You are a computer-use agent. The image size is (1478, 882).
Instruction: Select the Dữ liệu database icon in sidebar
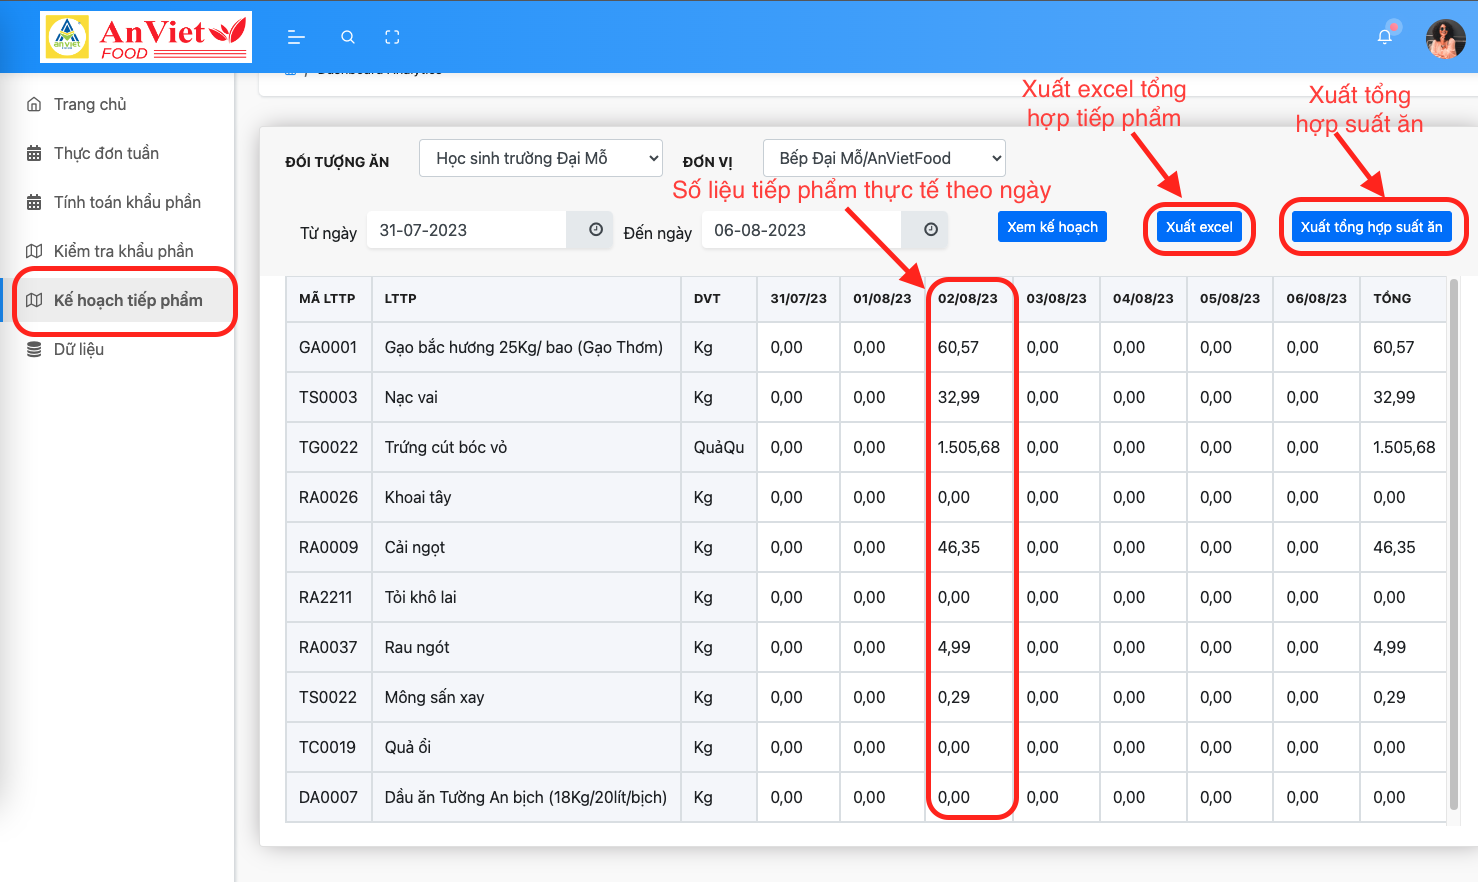(x=33, y=349)
